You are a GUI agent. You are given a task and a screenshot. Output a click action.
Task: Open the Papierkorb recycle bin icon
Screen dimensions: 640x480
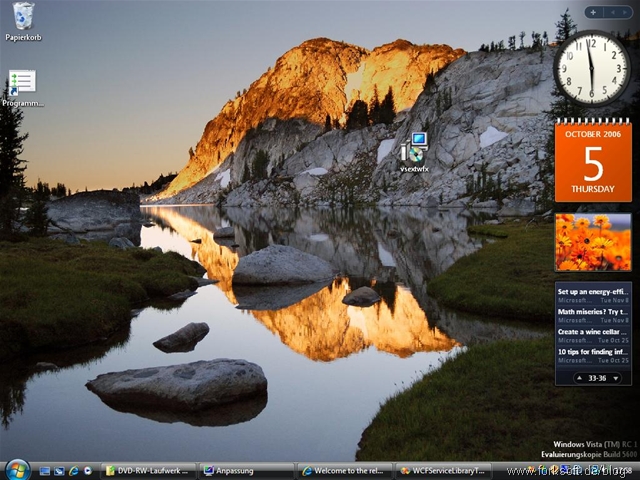click(23, 22)
